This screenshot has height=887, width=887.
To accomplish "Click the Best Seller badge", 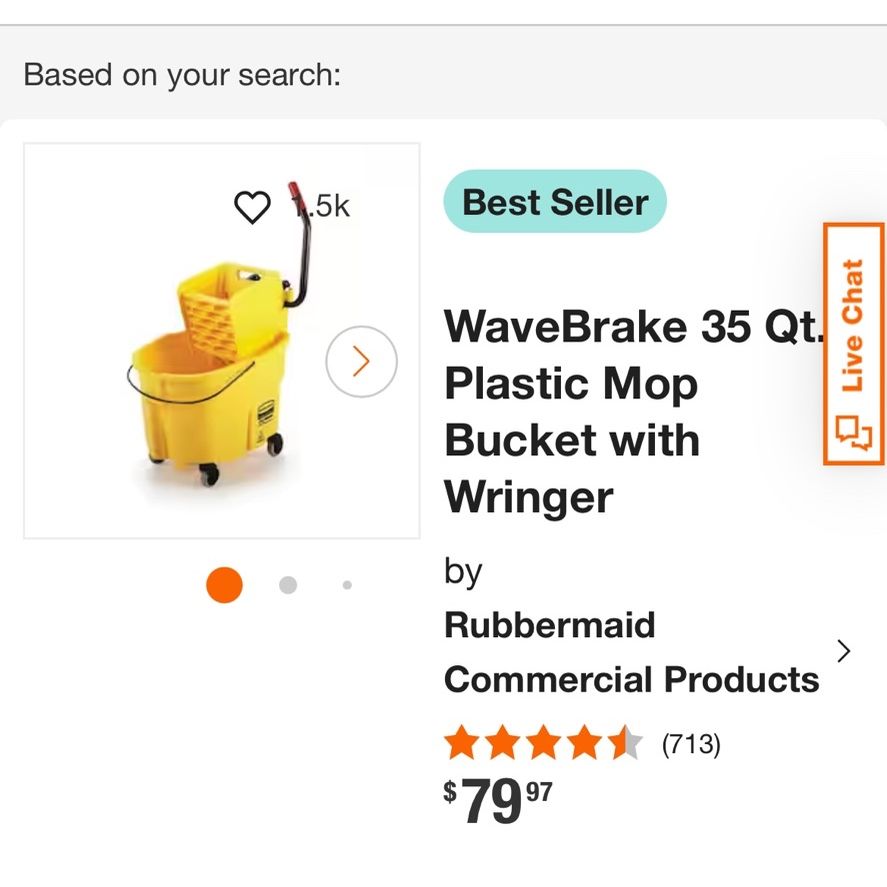I will click(555, 201).
